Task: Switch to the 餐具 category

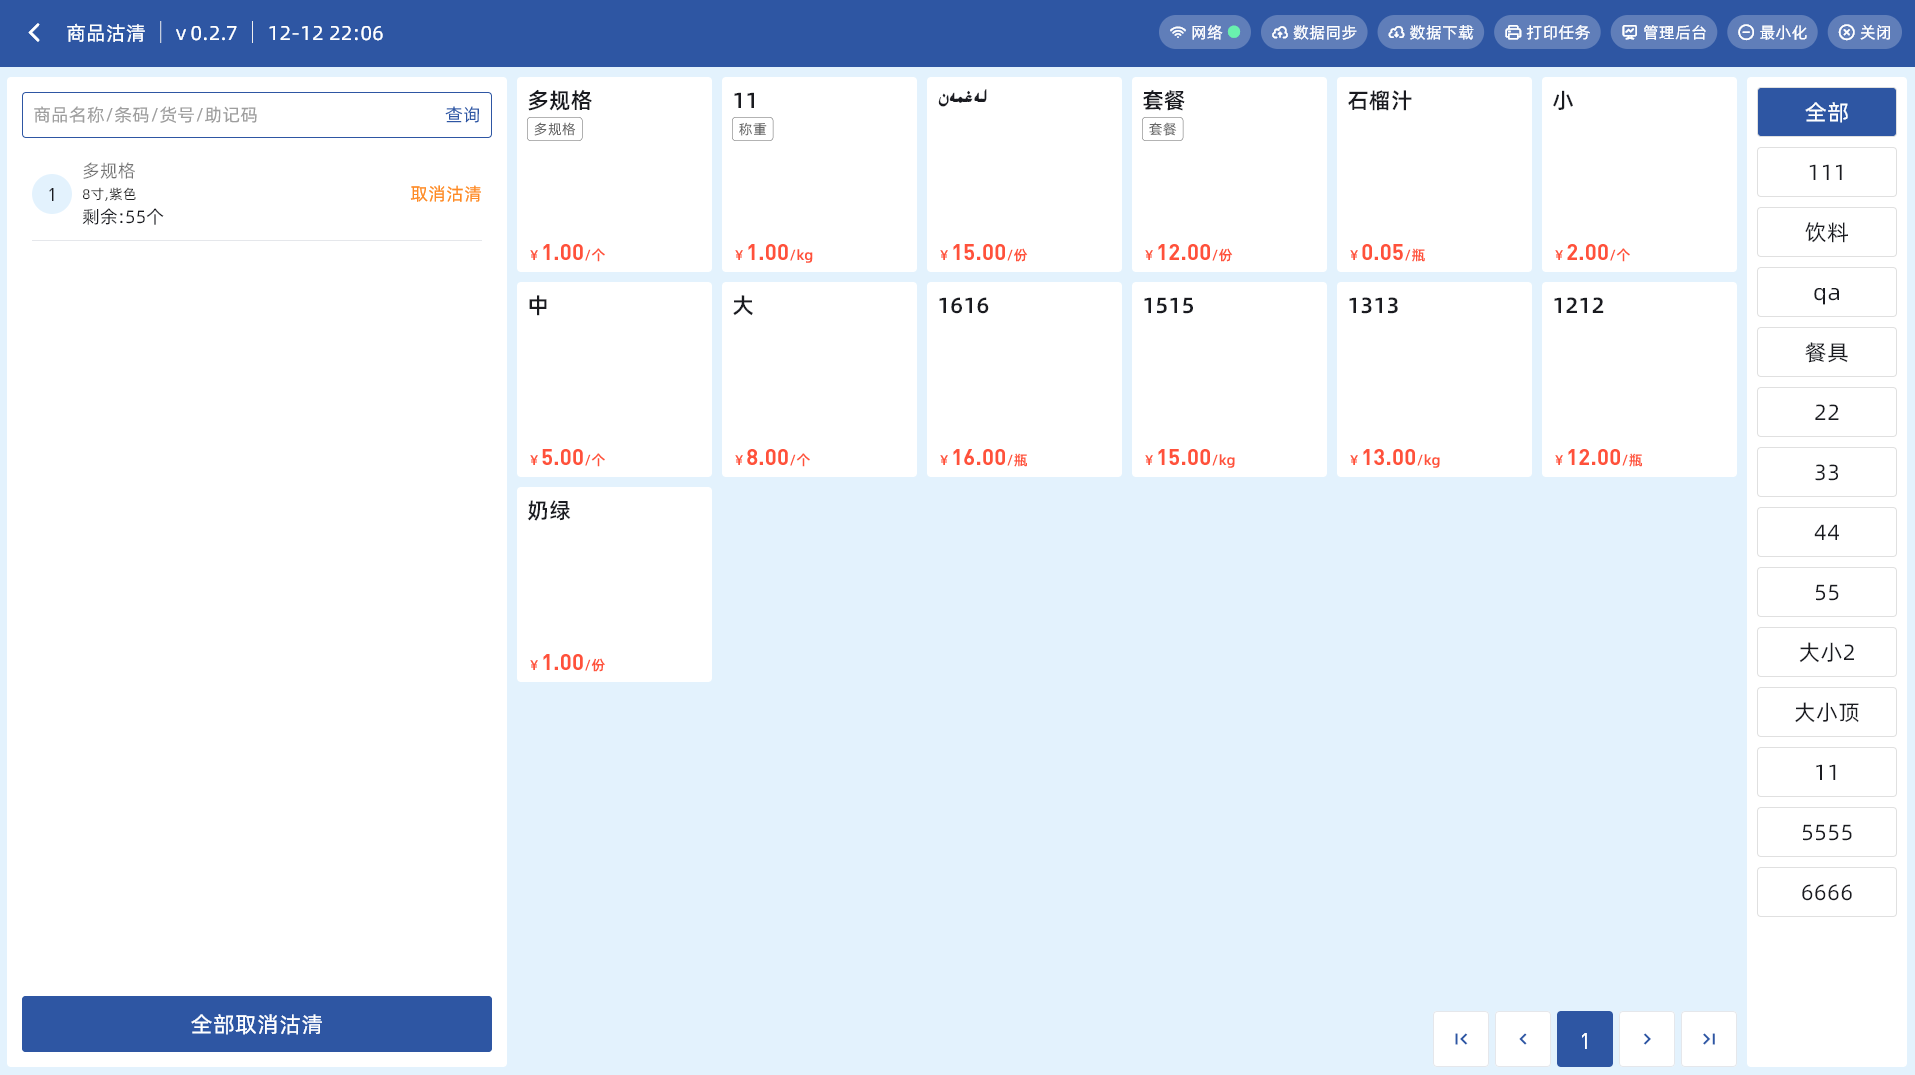Action: [1826, 352]
